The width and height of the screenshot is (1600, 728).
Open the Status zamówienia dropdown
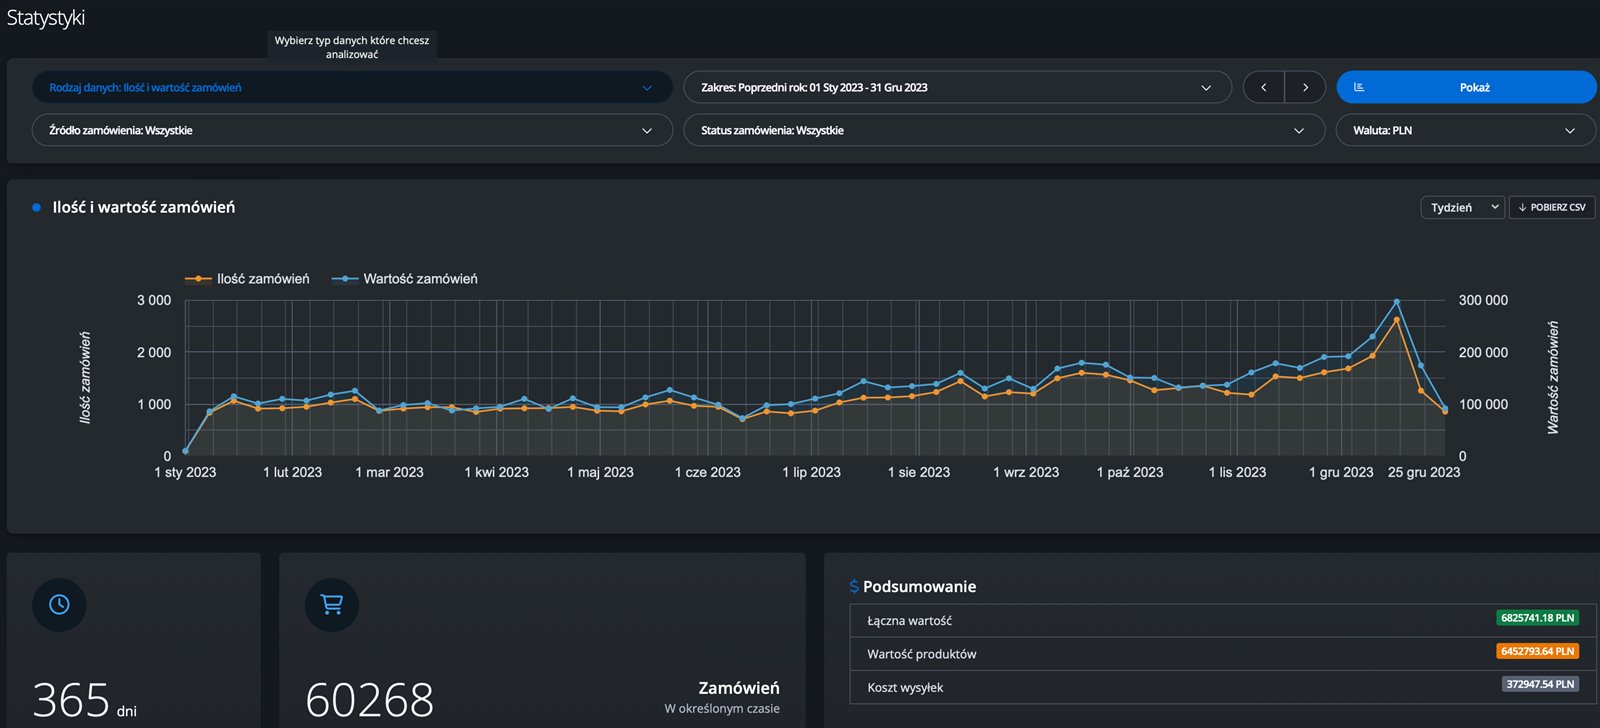(x=1003, y=131)
